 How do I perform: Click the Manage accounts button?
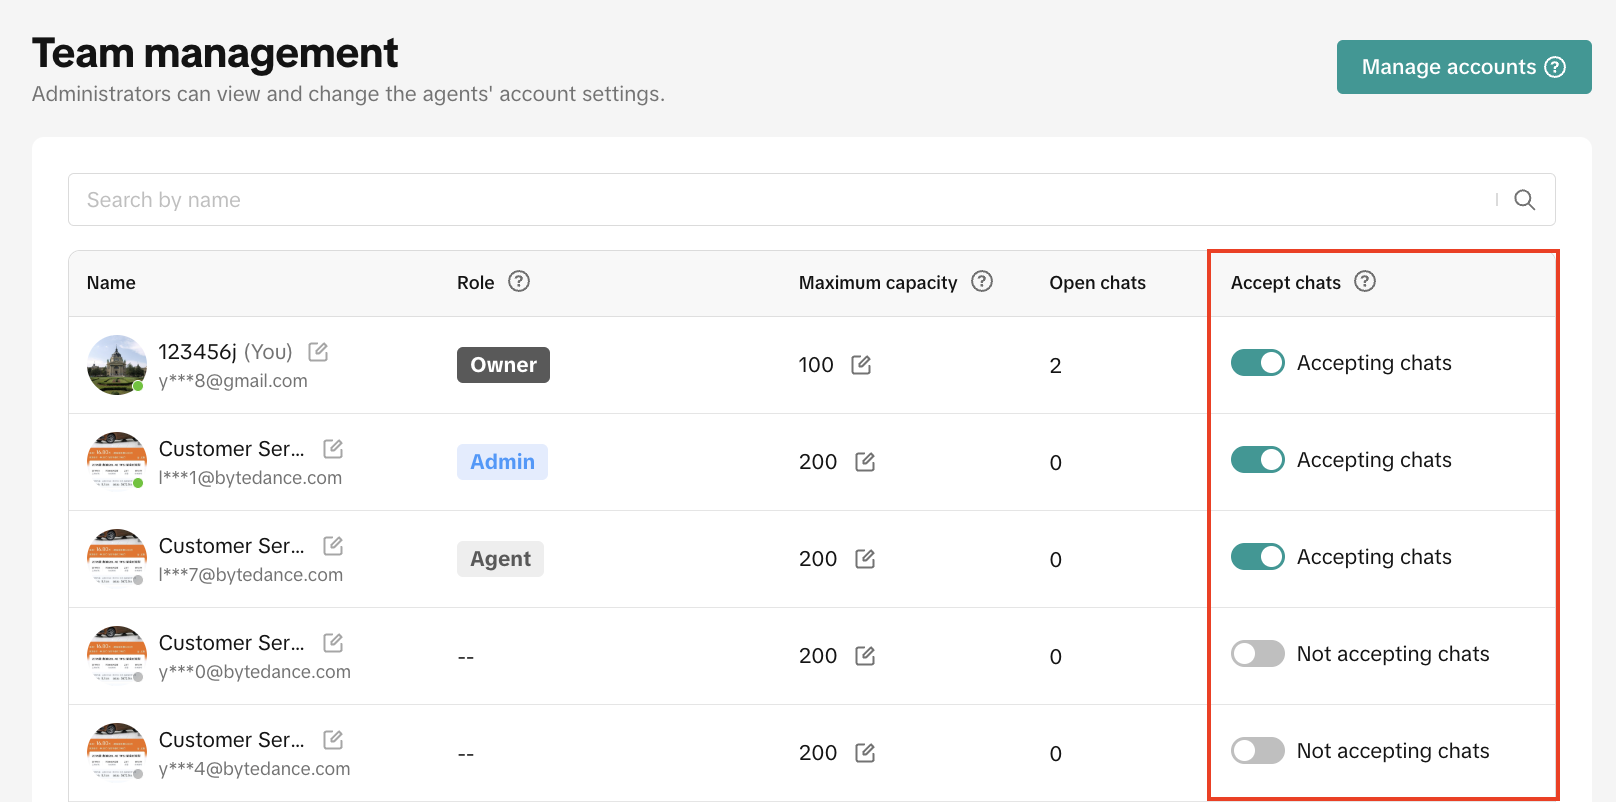1463,67
